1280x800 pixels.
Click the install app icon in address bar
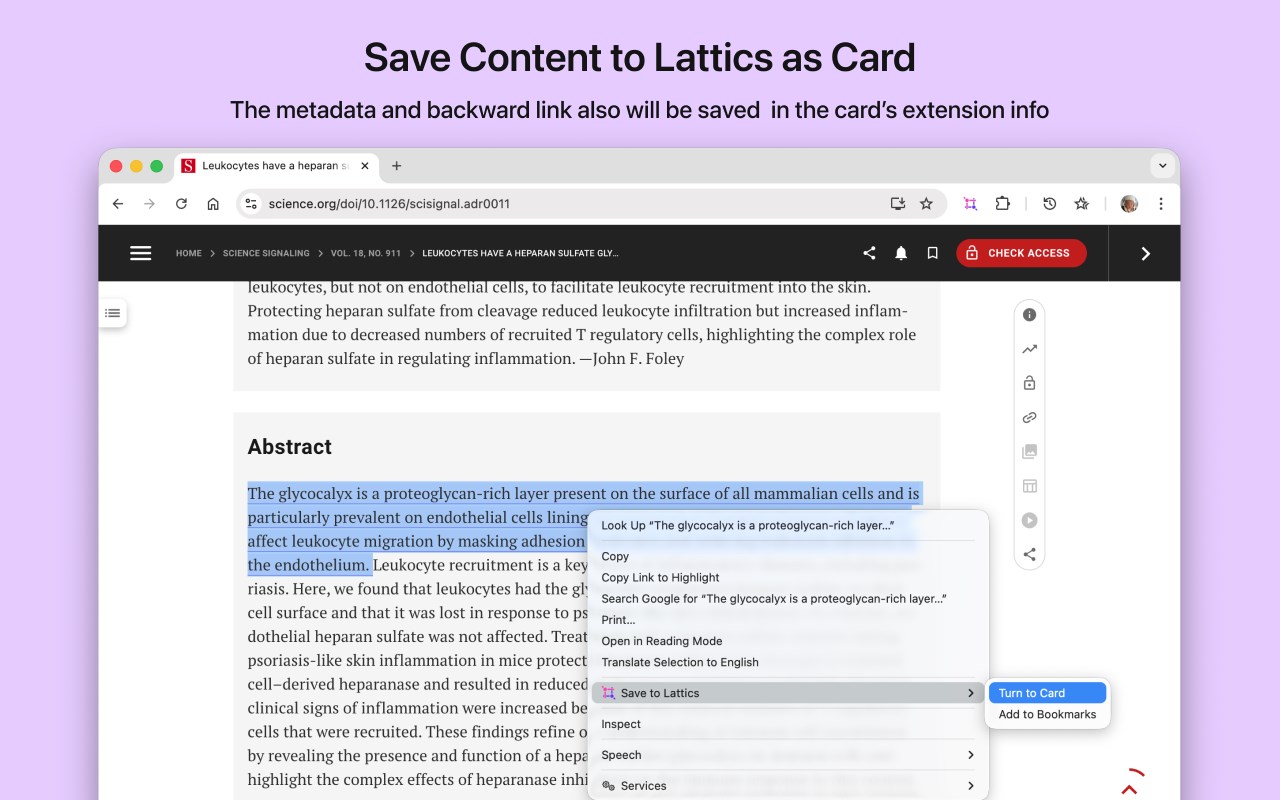(898, 204)
